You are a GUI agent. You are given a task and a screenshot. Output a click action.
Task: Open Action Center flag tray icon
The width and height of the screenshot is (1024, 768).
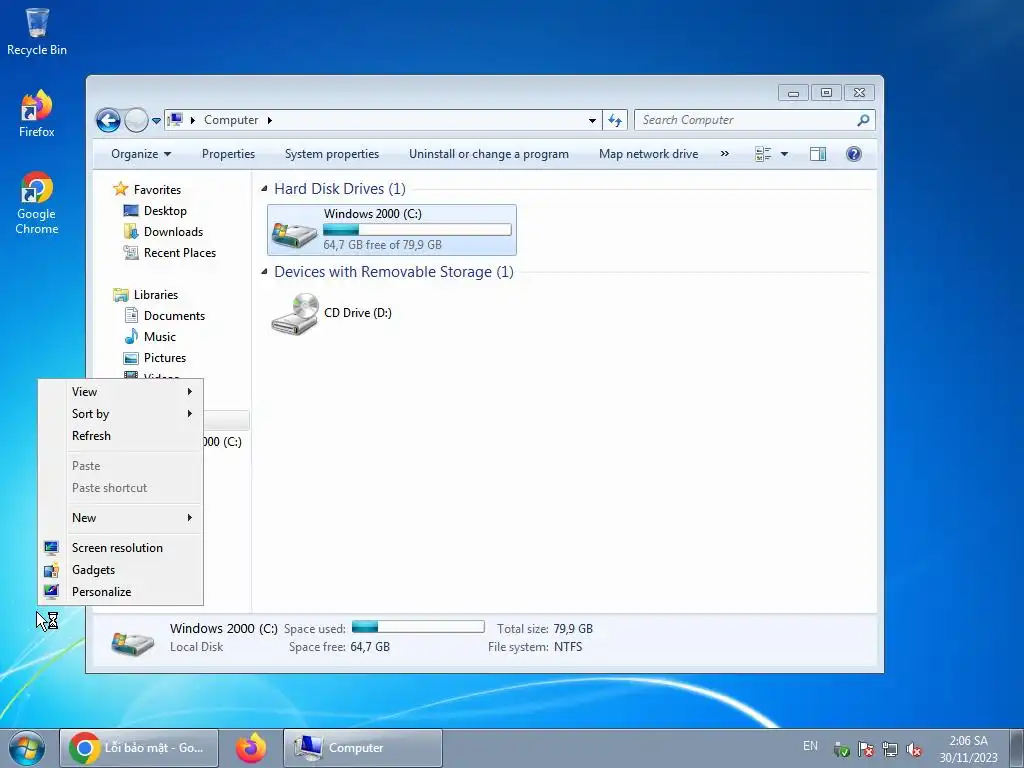pyautogui.click(x=865, y=750)
